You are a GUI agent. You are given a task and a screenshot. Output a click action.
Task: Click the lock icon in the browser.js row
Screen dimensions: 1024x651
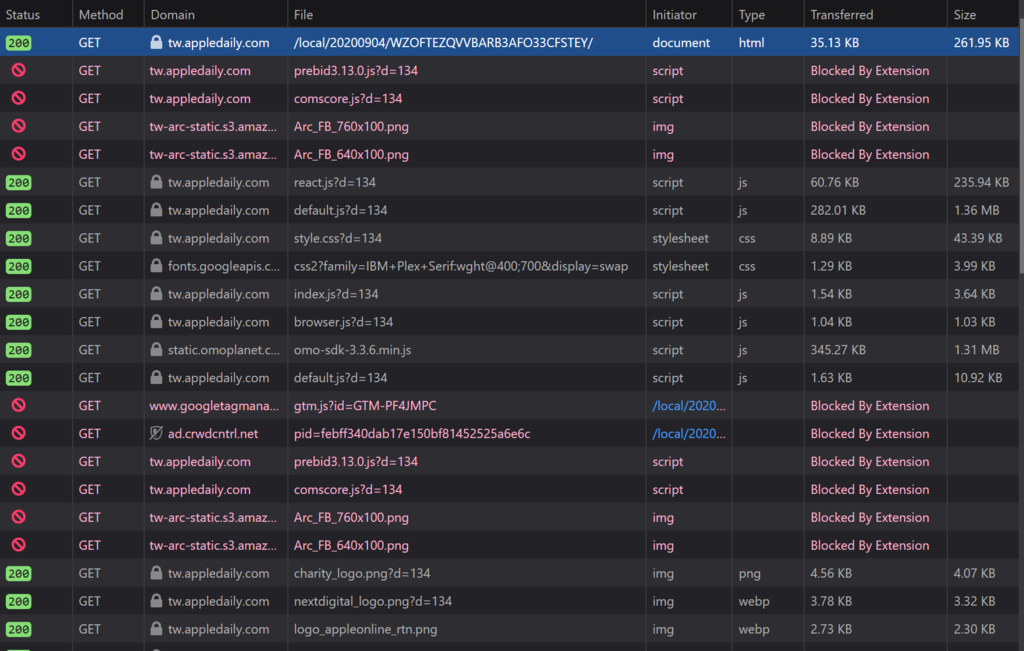(156, 322)
